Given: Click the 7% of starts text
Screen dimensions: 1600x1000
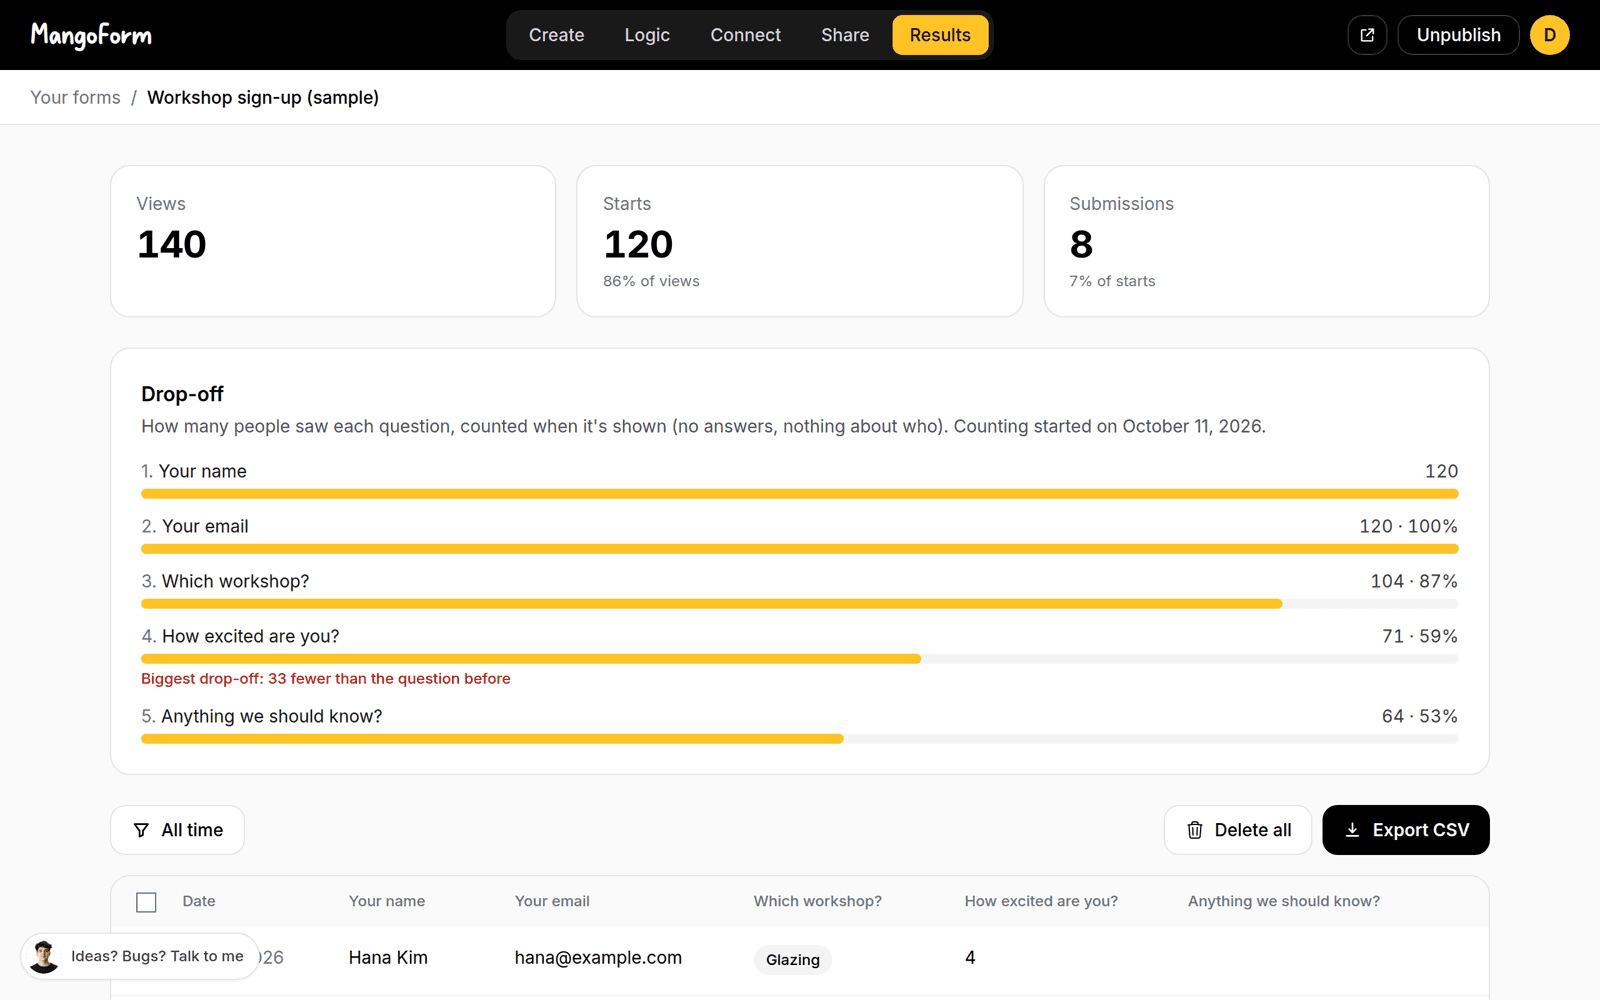Looking at the screenshot, I should point(1112,281).
